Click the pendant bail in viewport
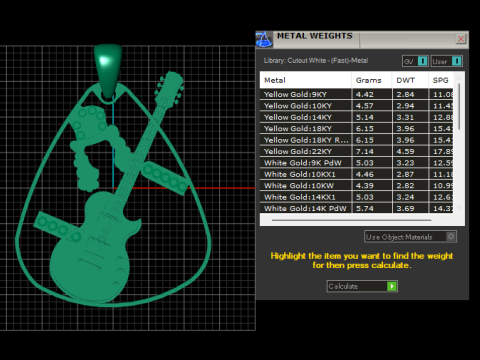 tap(108, 72)
